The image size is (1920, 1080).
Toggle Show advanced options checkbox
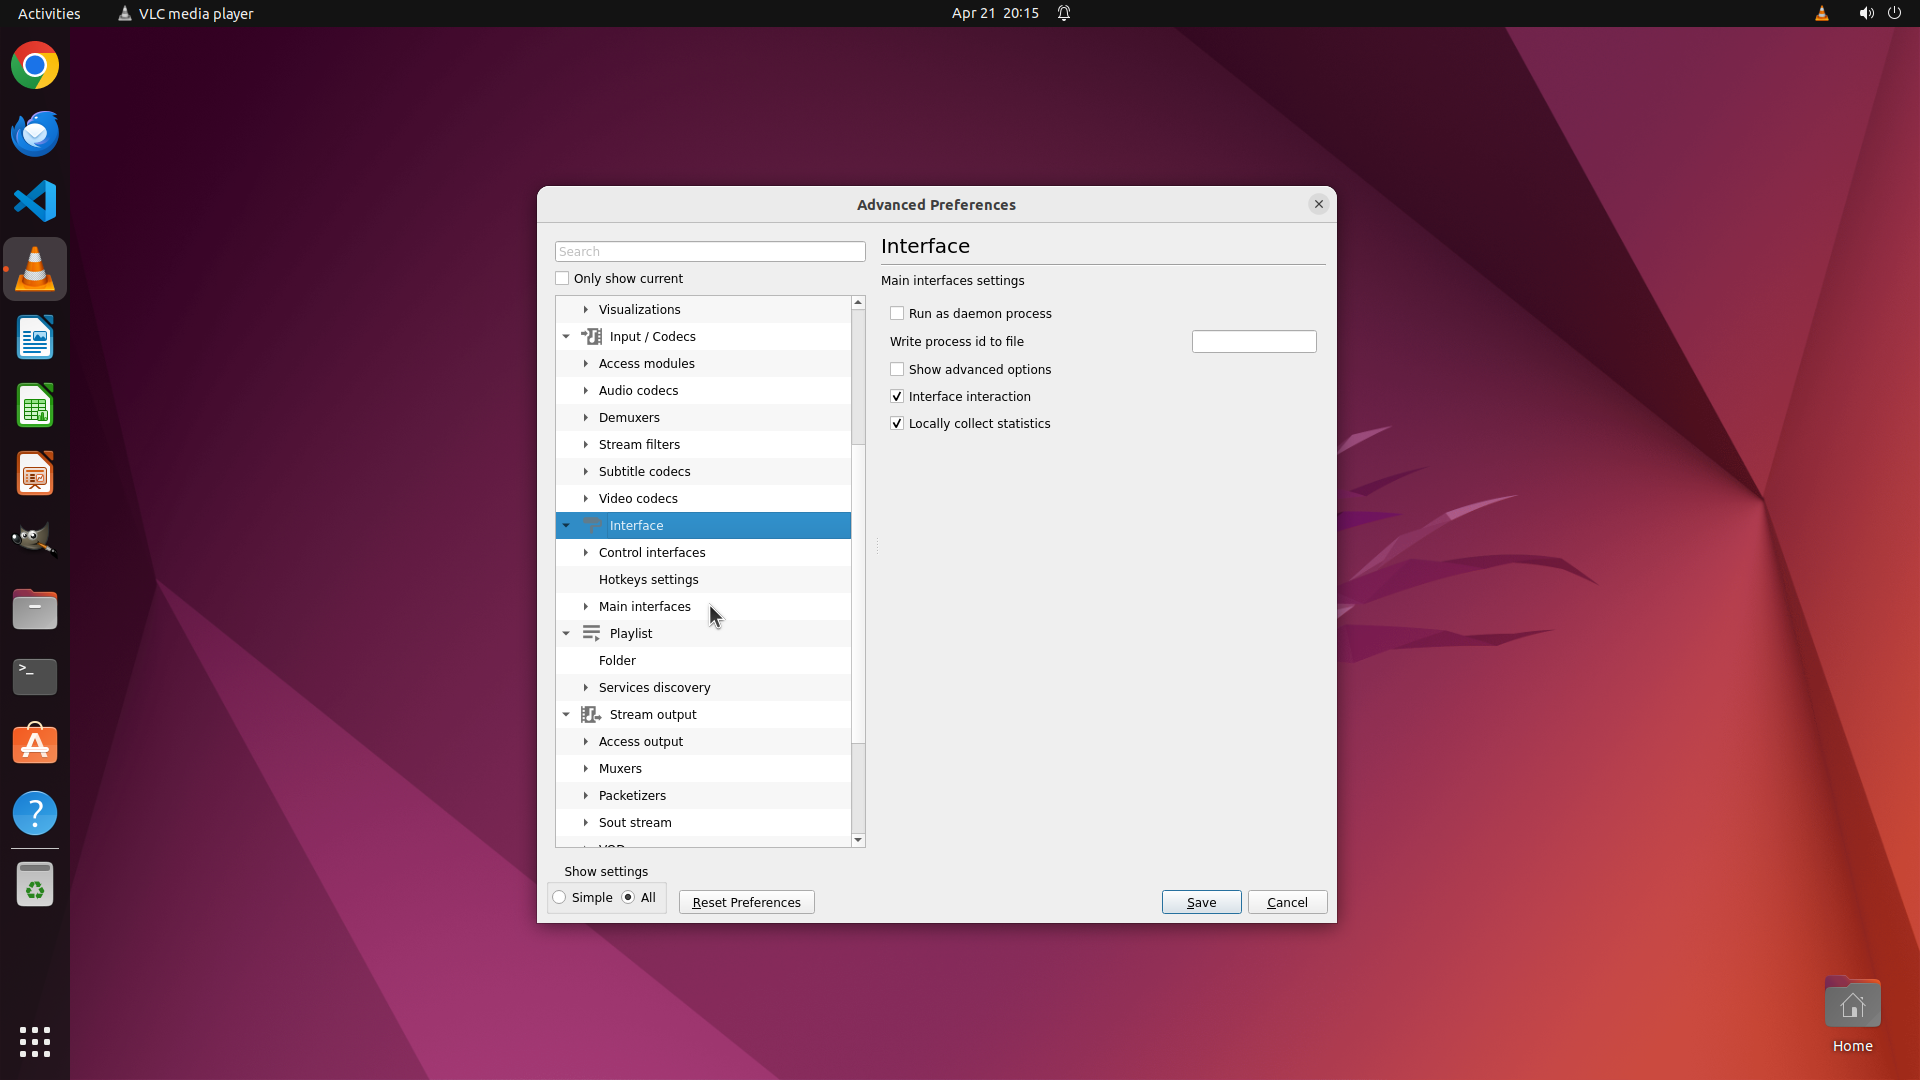point(897,369)
